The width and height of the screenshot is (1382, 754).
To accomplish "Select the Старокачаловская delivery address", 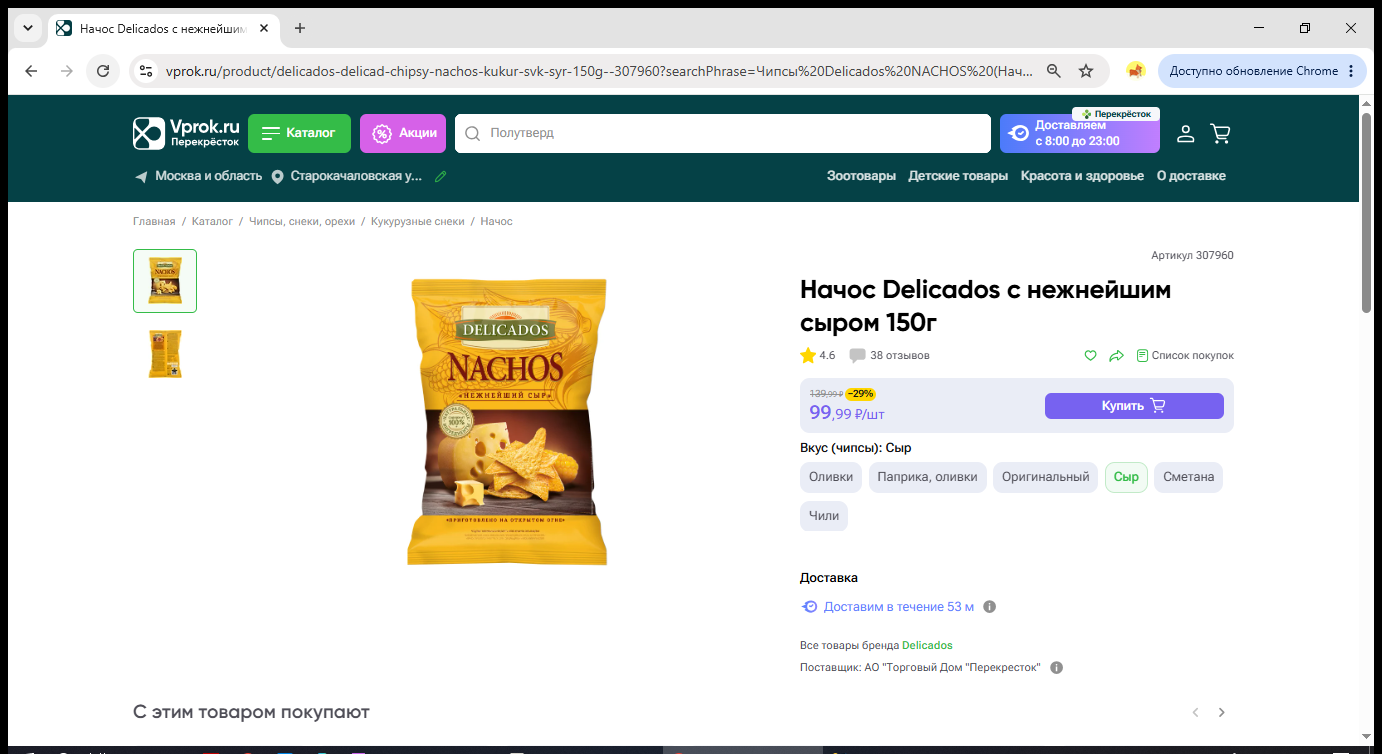I will point(347,176).
